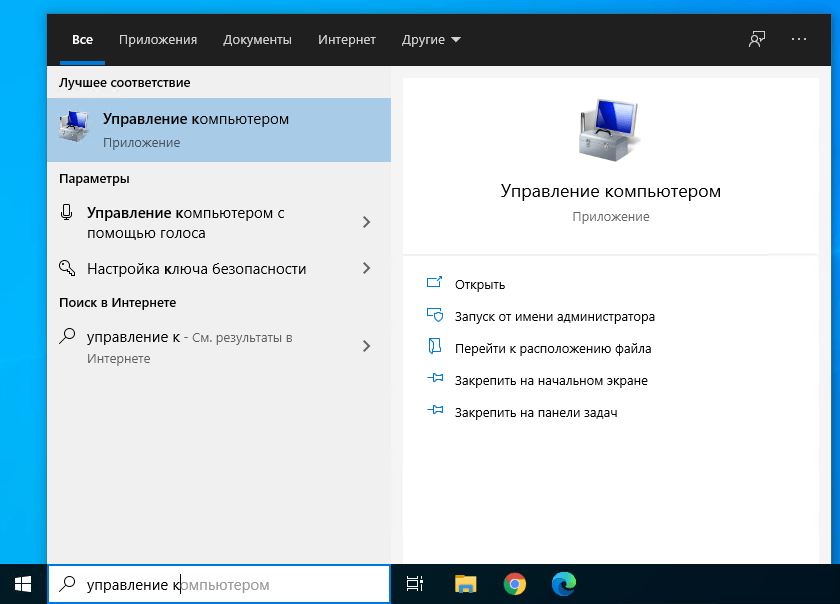
Task: Click the web search magnifier icon
Action: [x=67, y=336]
